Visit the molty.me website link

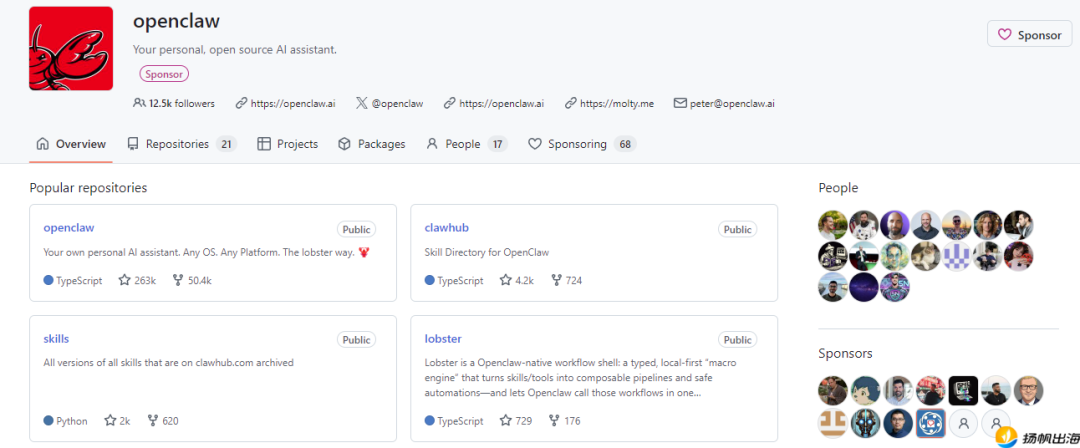point(608,103)
